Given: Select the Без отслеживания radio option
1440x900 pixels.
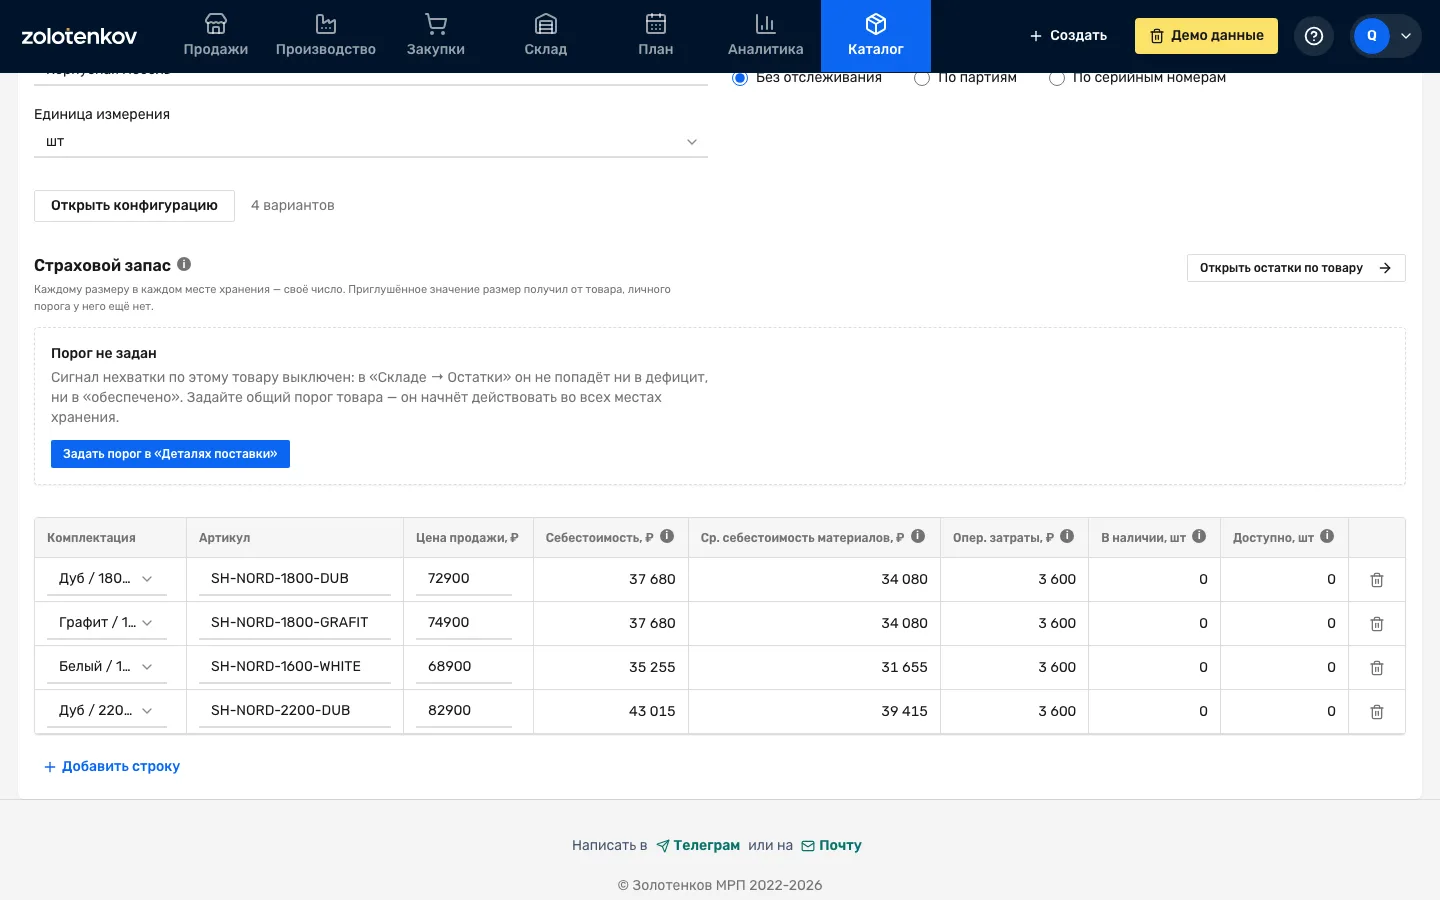Looking at the screenshot, I should [x=740, y=78].
